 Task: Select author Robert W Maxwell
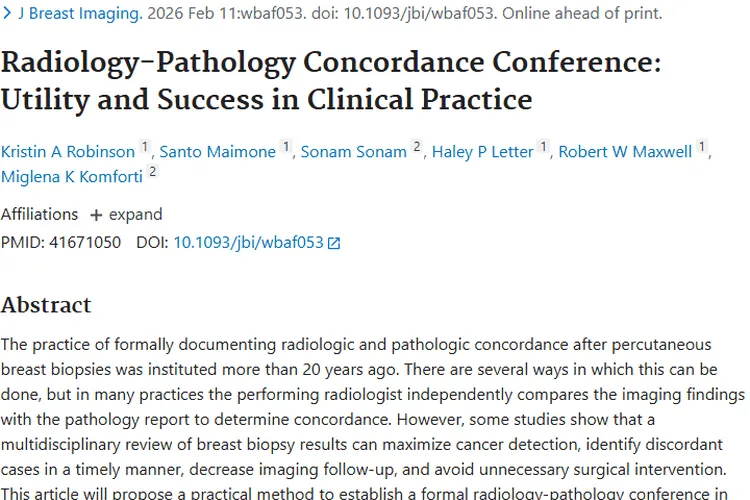(625, 152)
